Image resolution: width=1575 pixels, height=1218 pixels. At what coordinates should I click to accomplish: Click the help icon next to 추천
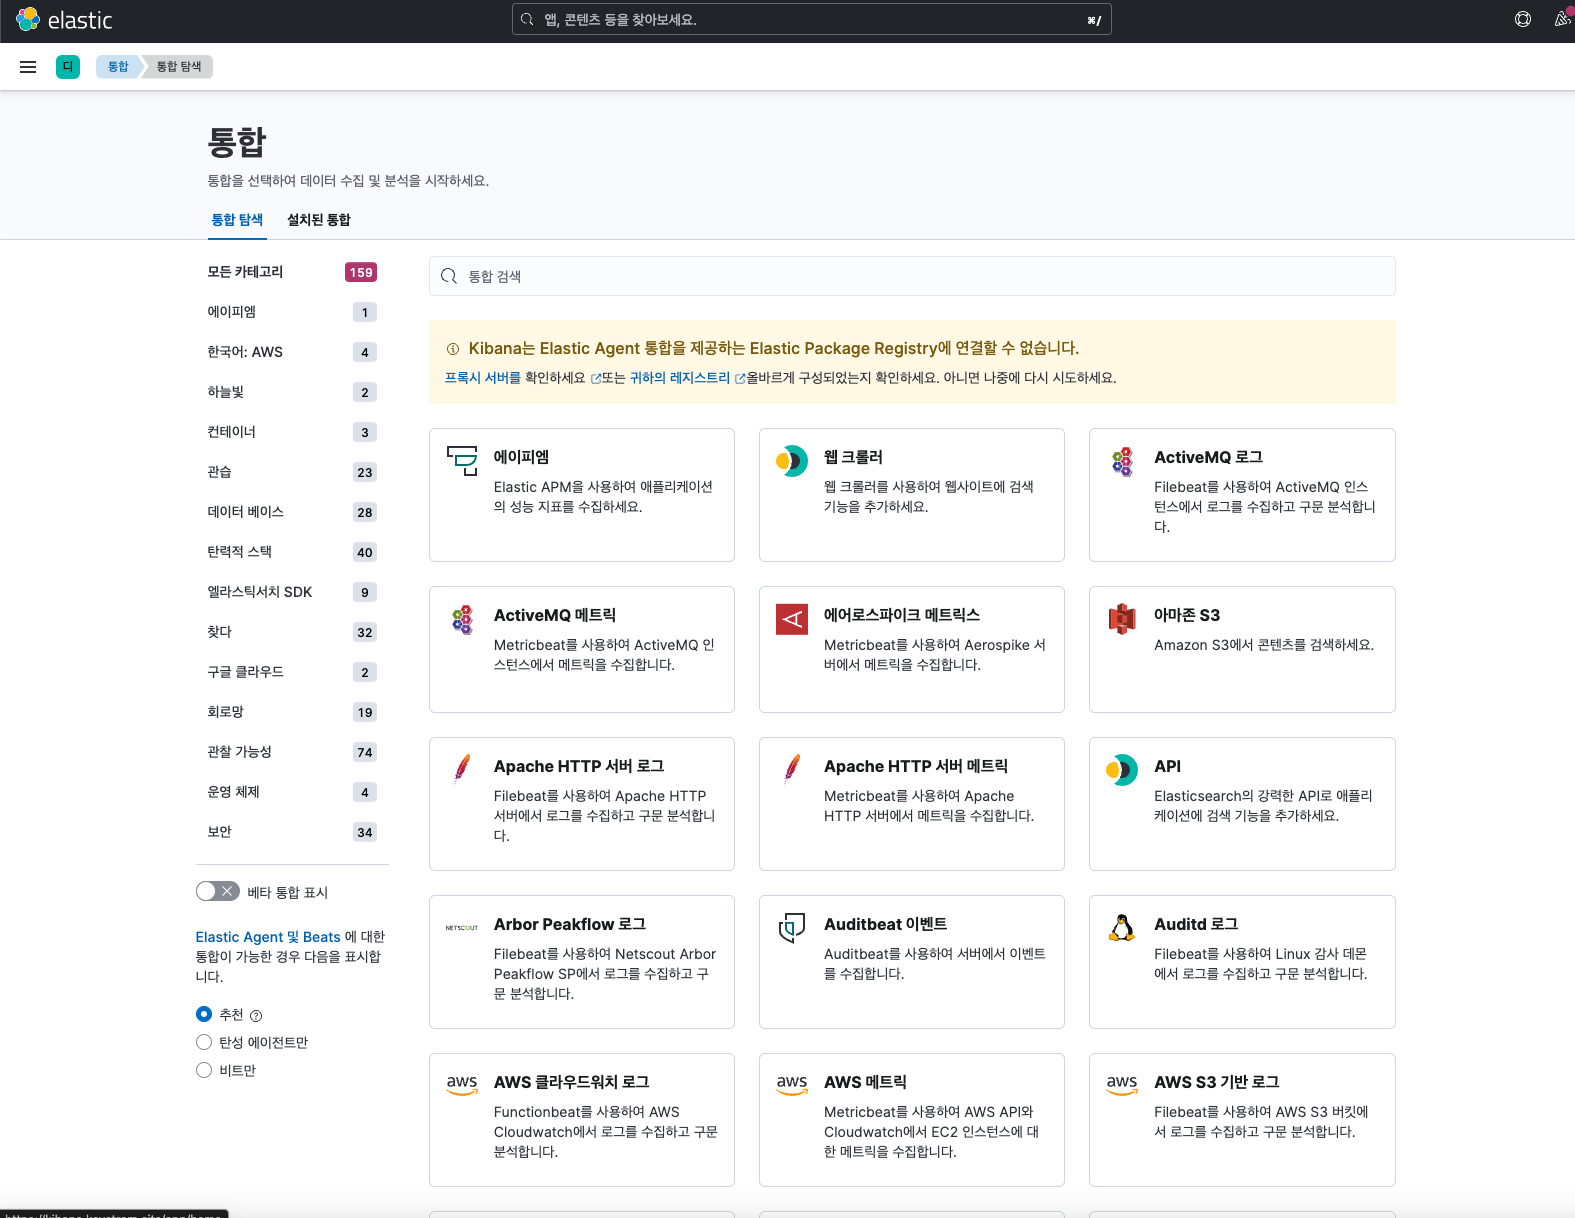[256, 1016]
